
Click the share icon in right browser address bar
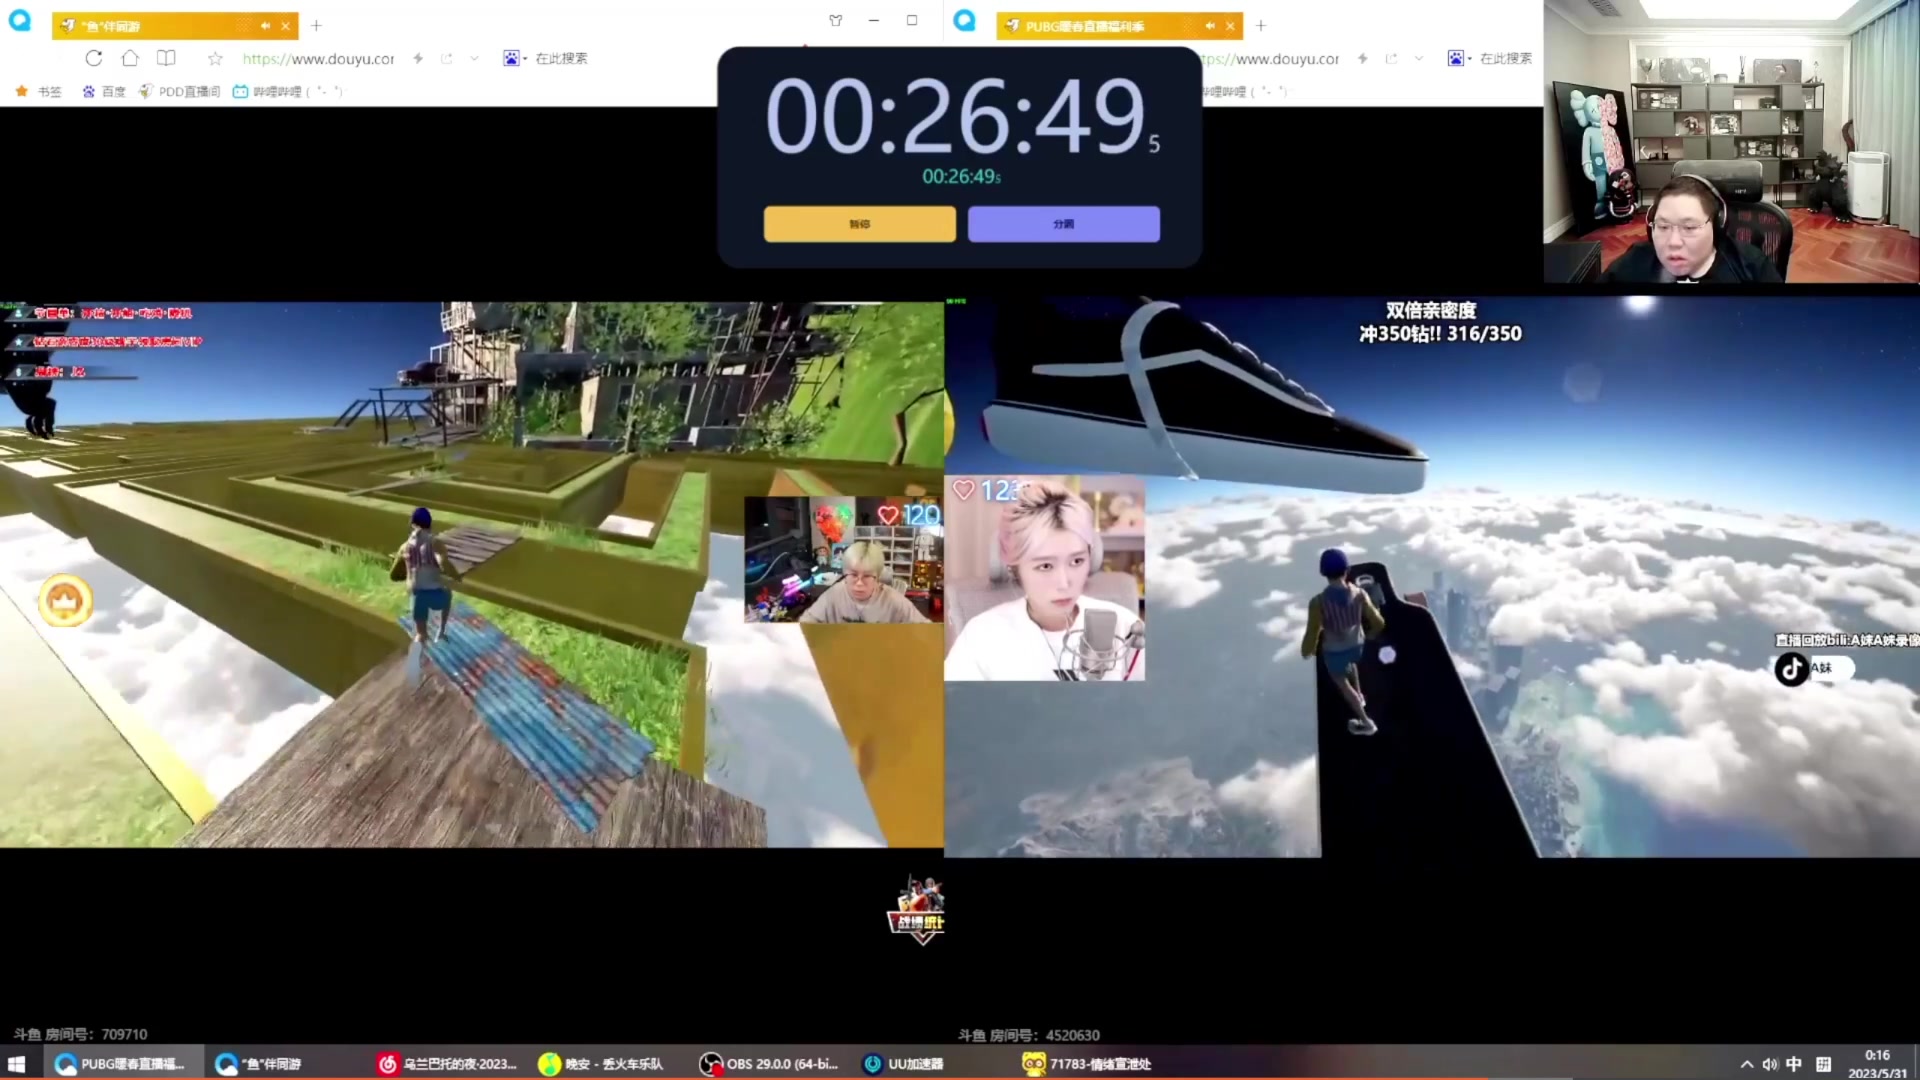(1391, 59)
